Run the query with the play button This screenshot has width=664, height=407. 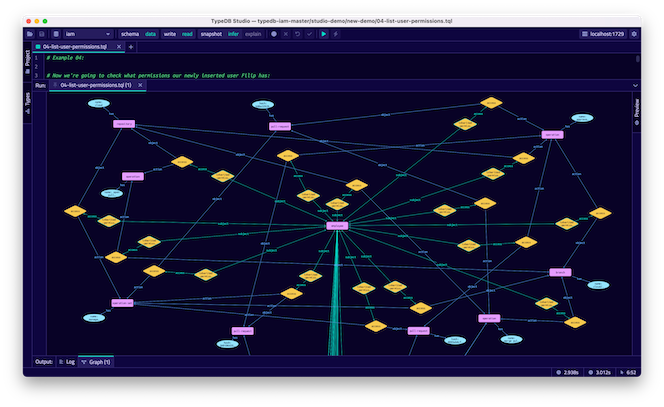pos(324,34)
